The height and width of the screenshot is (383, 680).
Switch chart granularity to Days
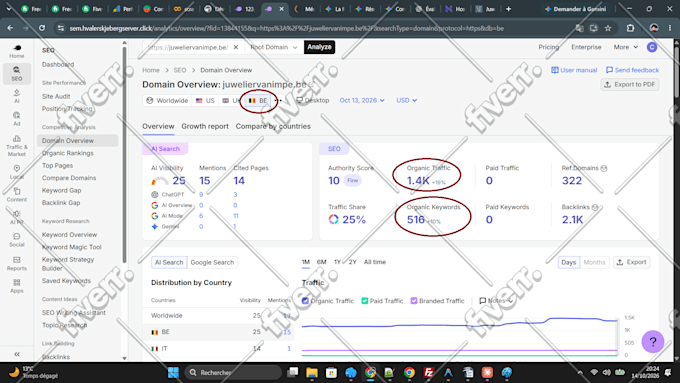569,262
